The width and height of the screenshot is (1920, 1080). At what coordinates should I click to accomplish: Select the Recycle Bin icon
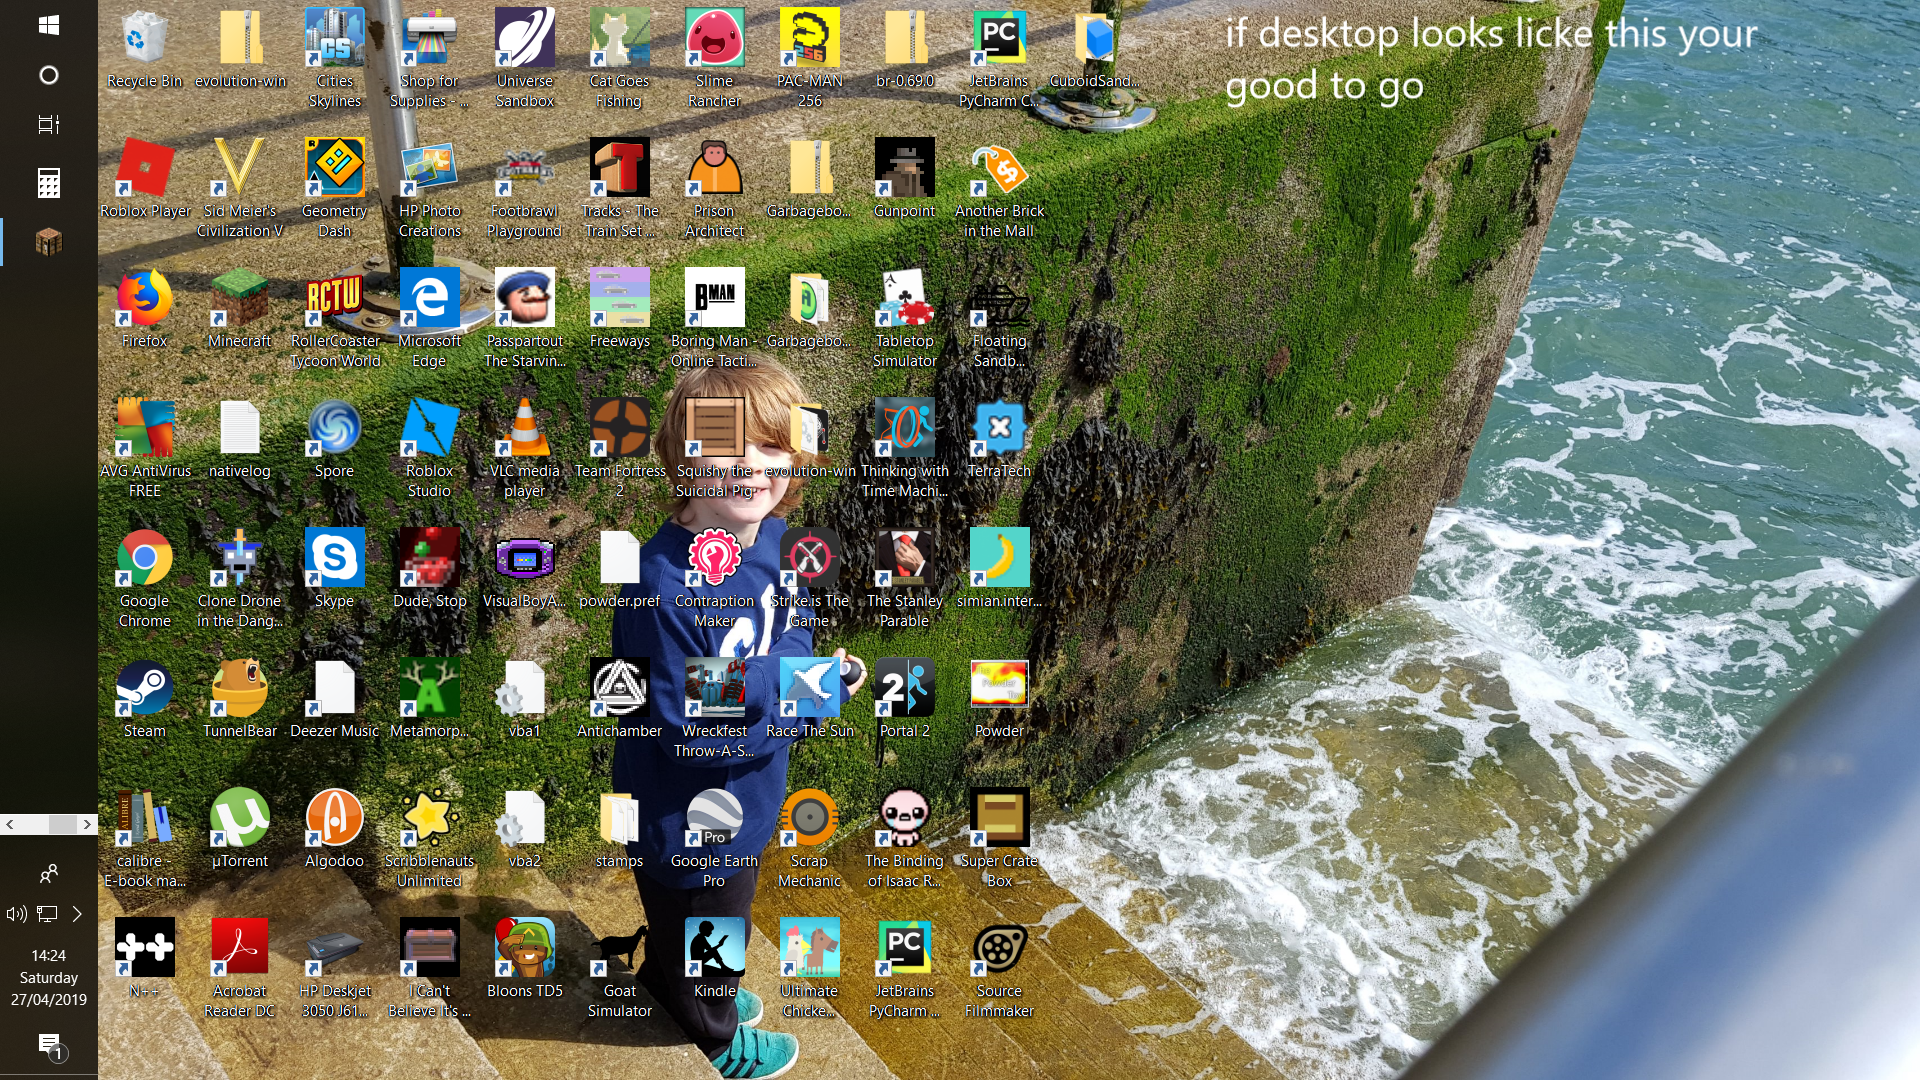(144, 39)
